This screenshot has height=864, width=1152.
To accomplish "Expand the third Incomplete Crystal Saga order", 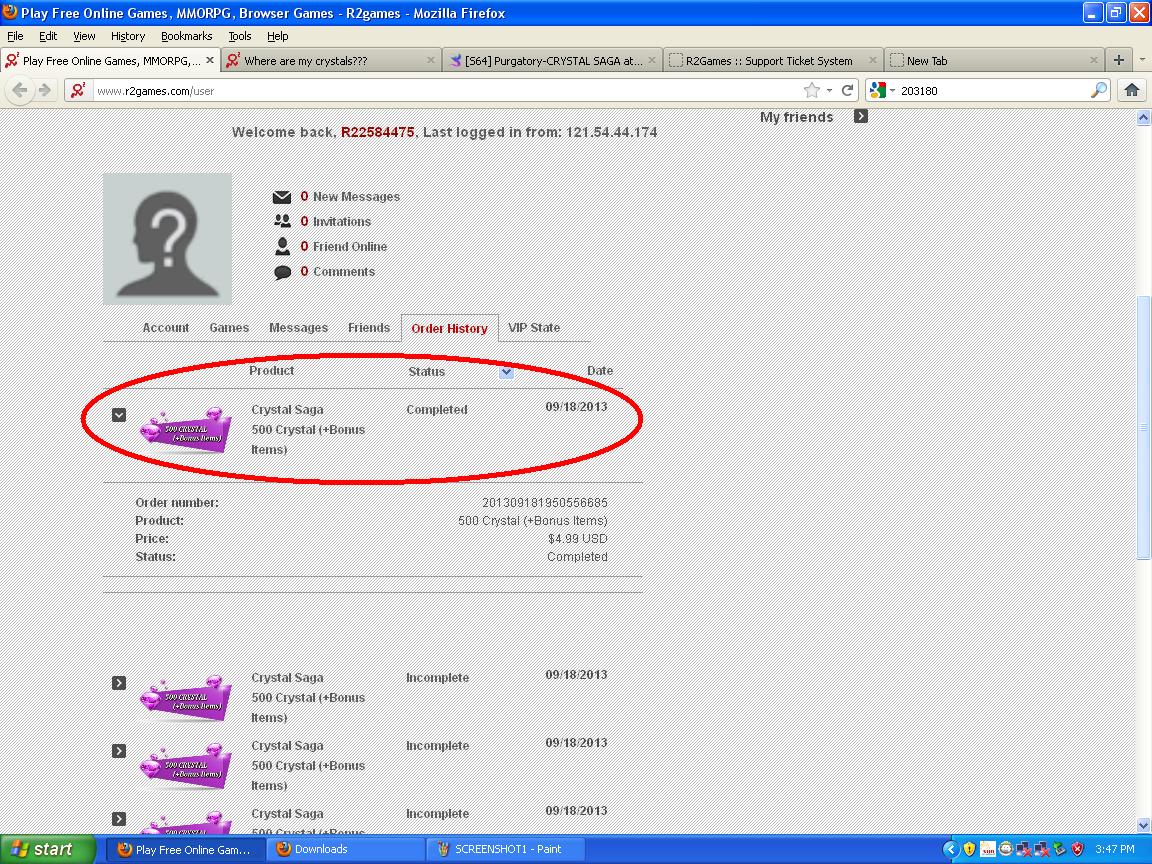I will pos(119,819).
